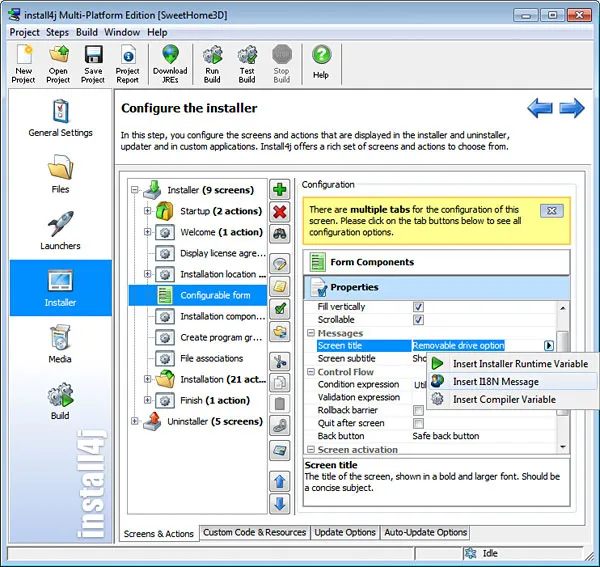600x567 pixels.
Task: Expand the Finish (1 action) node
Action: pyautogui.click(x=147, y=400)
